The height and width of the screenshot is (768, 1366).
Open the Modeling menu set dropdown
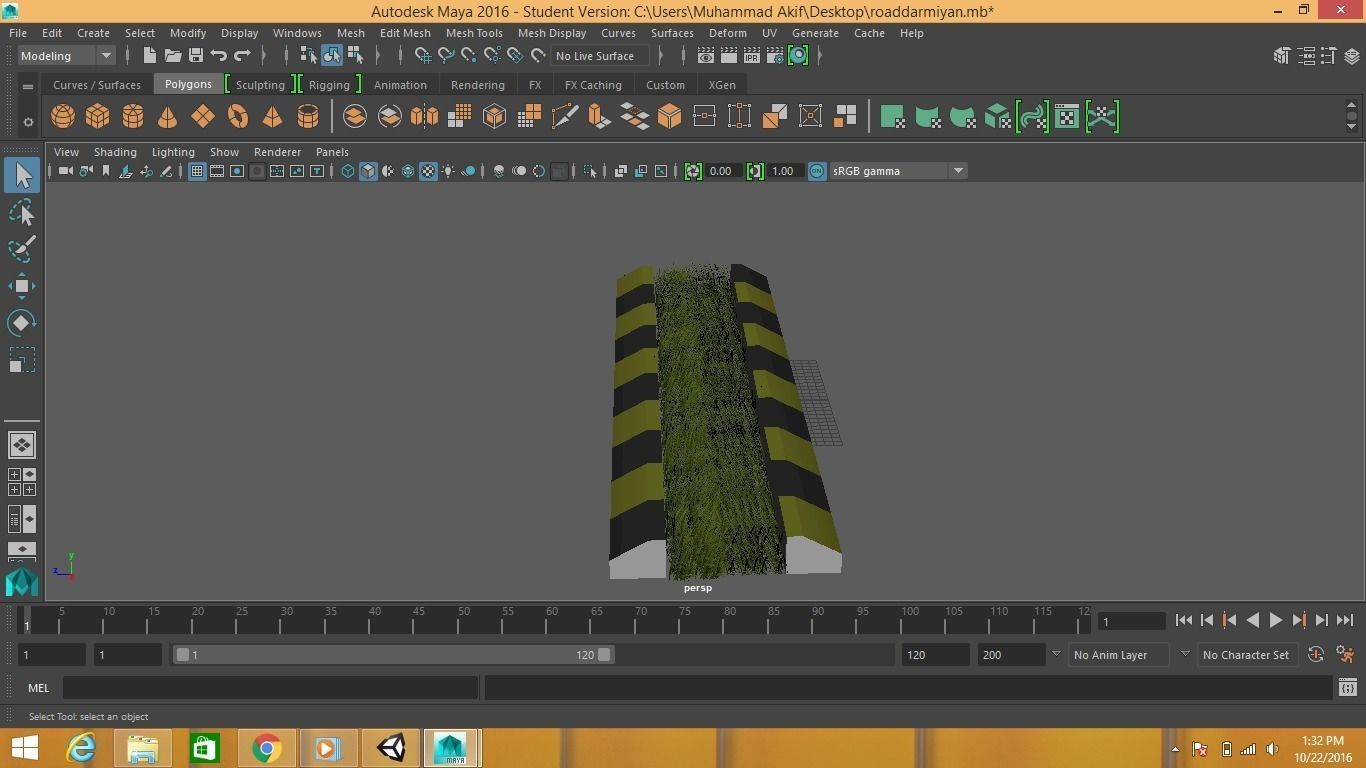click(67, 56)
